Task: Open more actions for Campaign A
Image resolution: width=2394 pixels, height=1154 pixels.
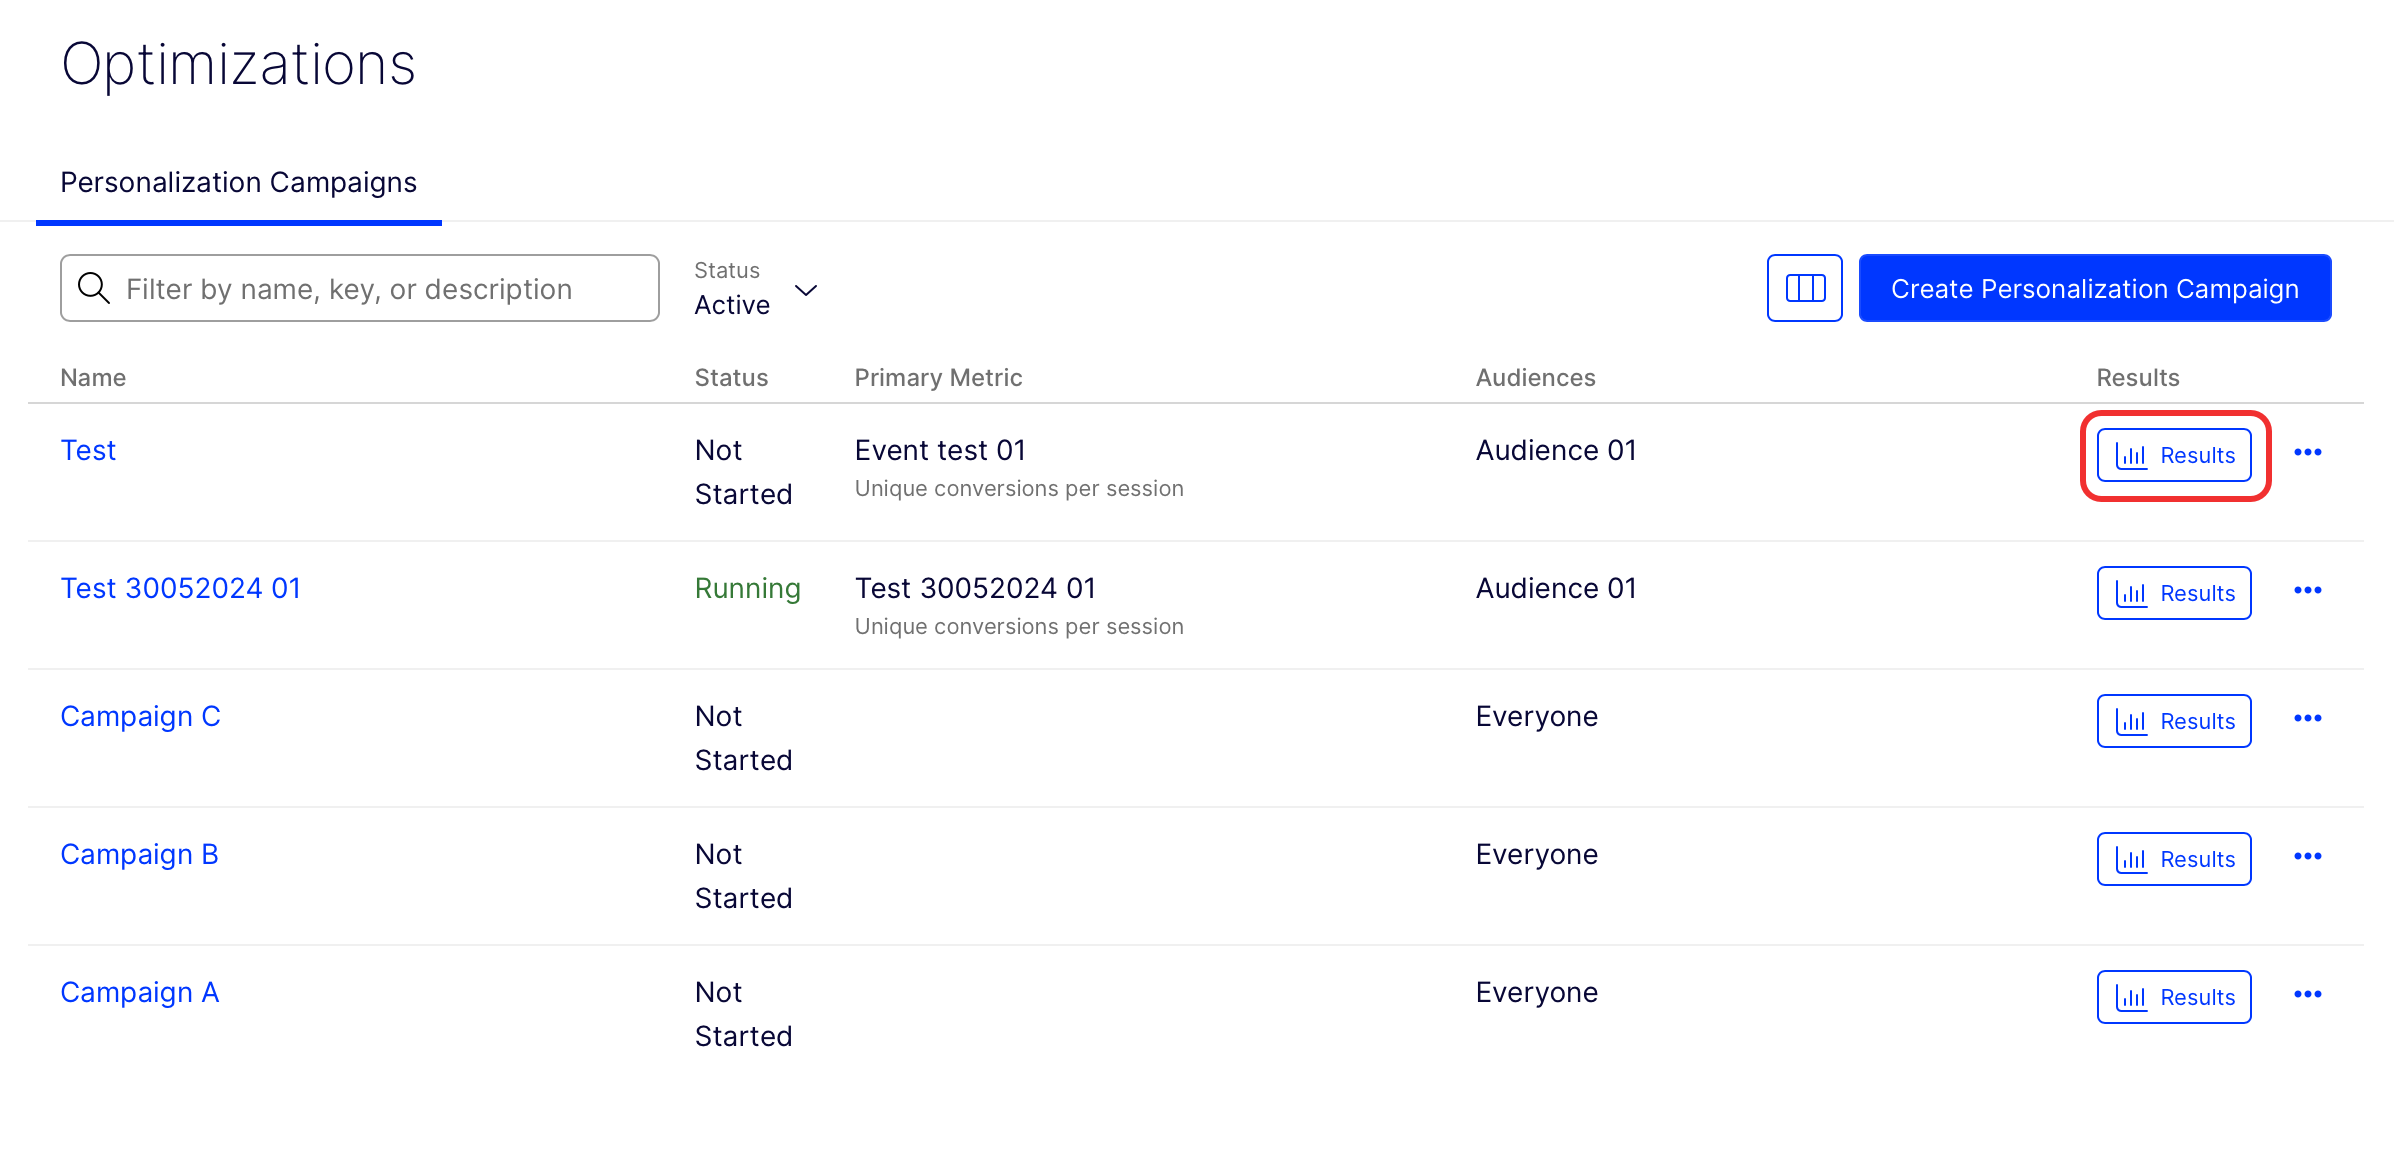Action: click(2307, 995)
